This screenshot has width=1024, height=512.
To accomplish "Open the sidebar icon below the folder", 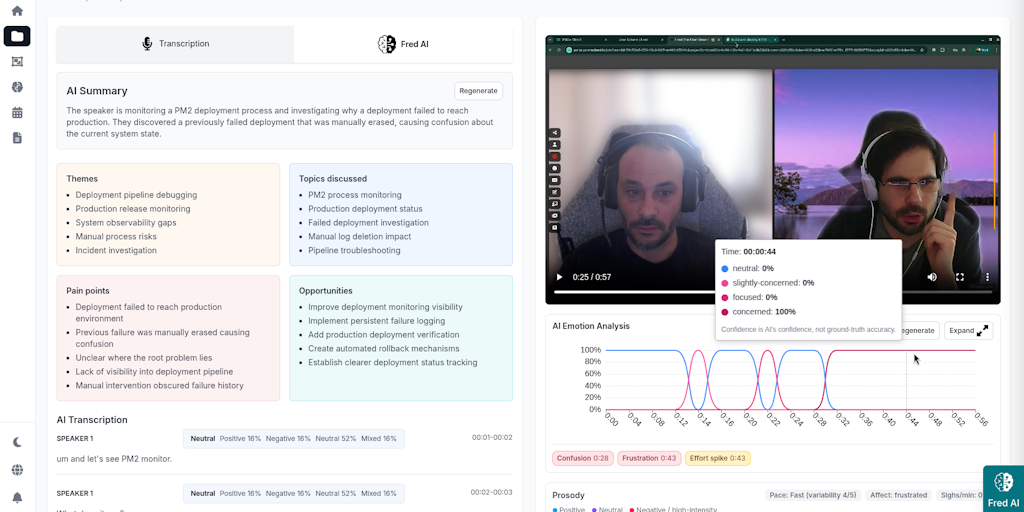I will tap(17, 61).
